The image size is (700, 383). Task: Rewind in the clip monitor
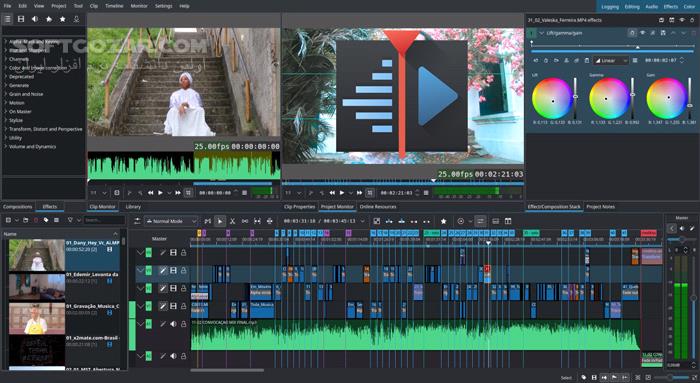tap(150, 193)
